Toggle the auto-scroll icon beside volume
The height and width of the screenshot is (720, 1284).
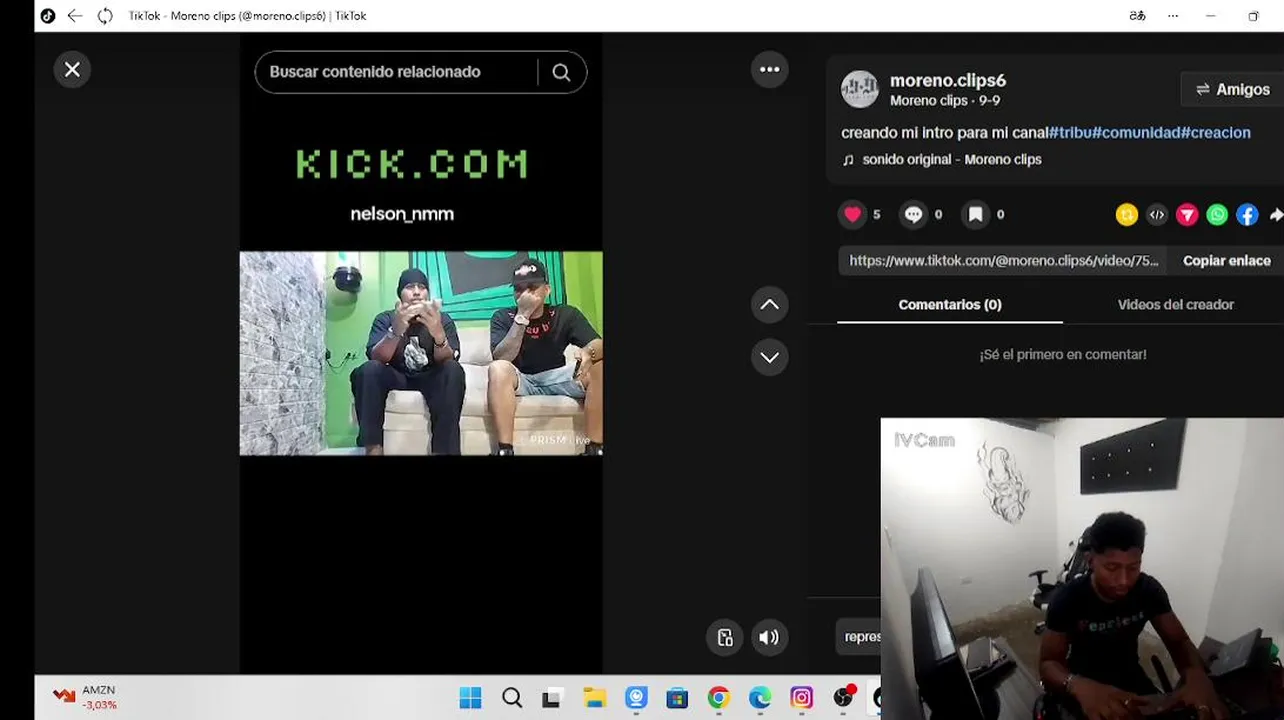[x=725, y=637]
